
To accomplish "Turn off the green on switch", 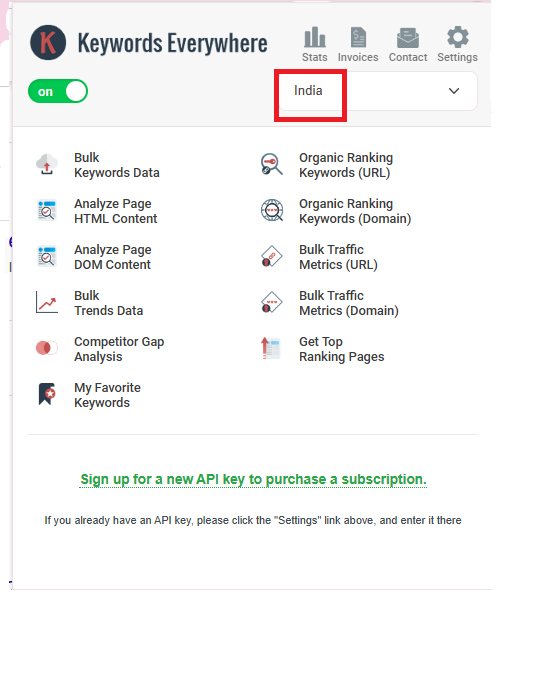I will pyautogui.click(x=58, y=91).
